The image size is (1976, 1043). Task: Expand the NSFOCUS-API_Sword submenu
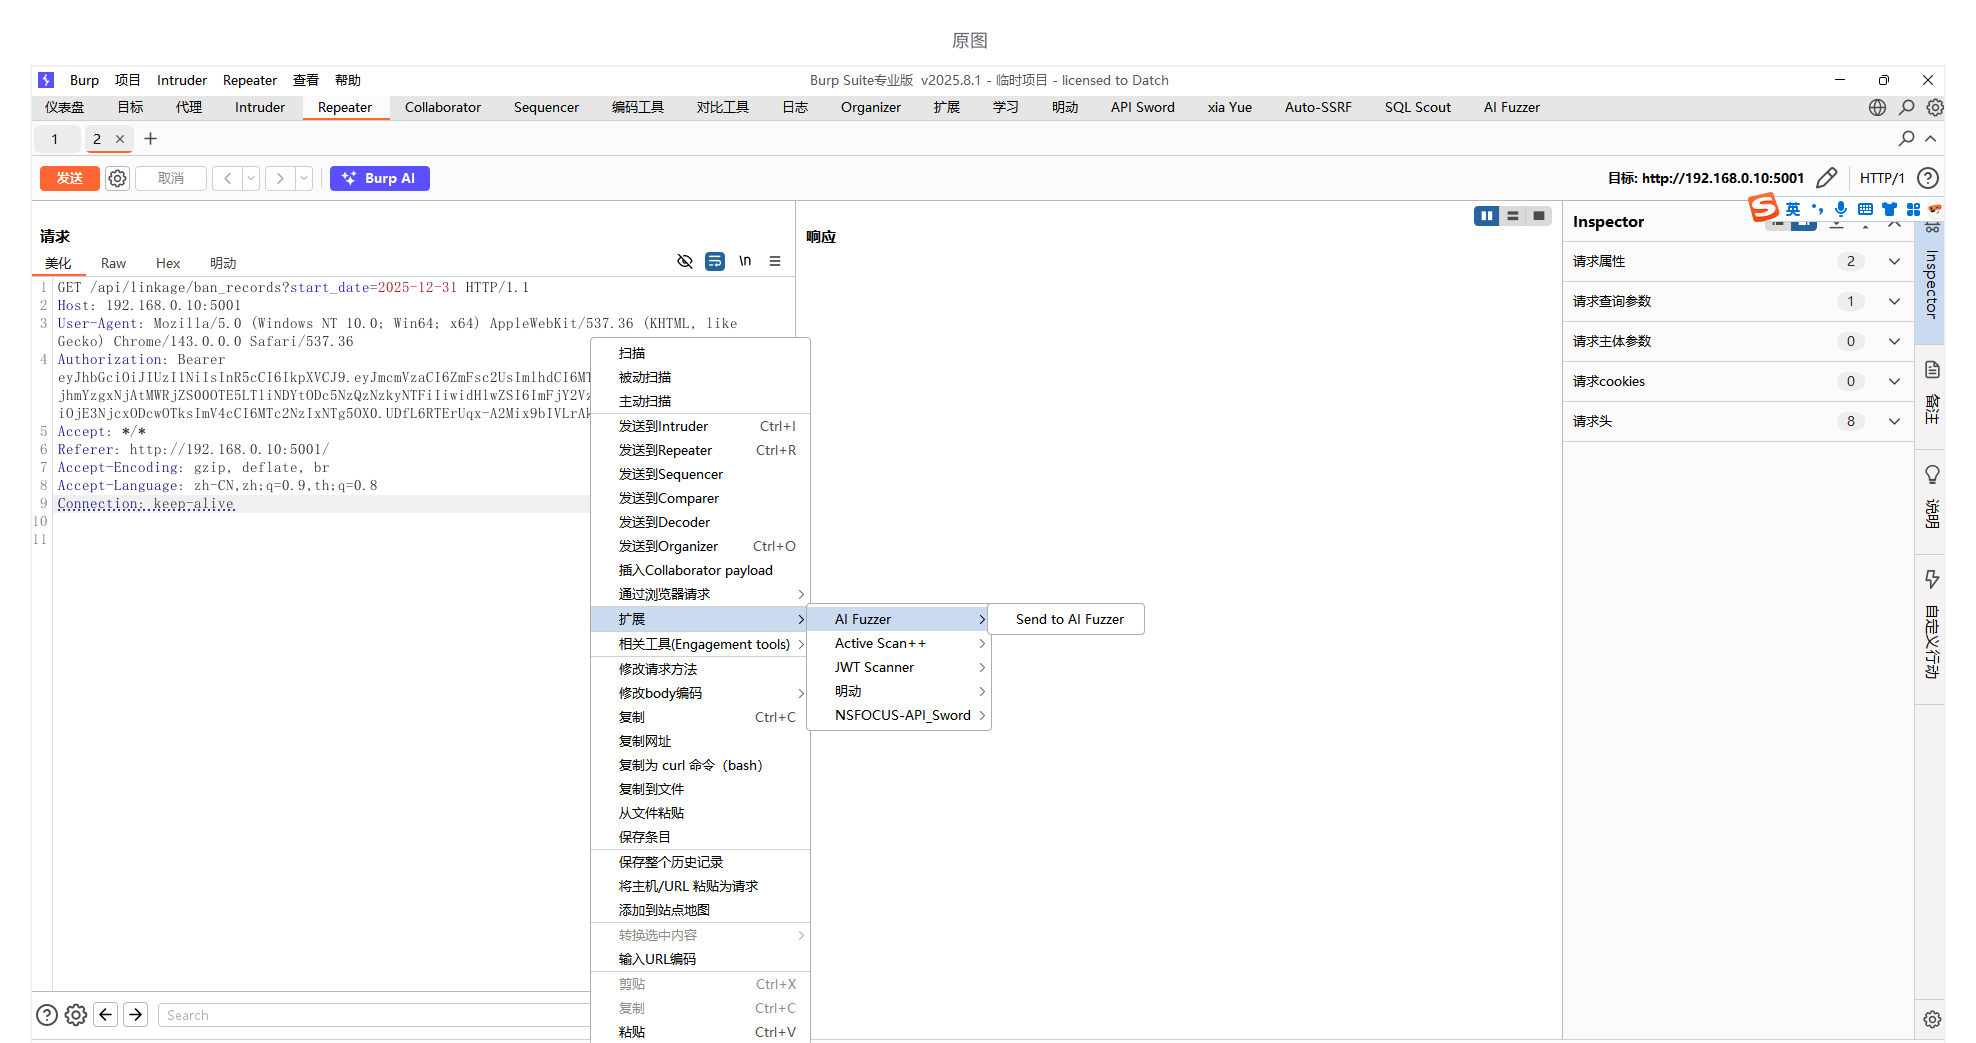[899, 715]
